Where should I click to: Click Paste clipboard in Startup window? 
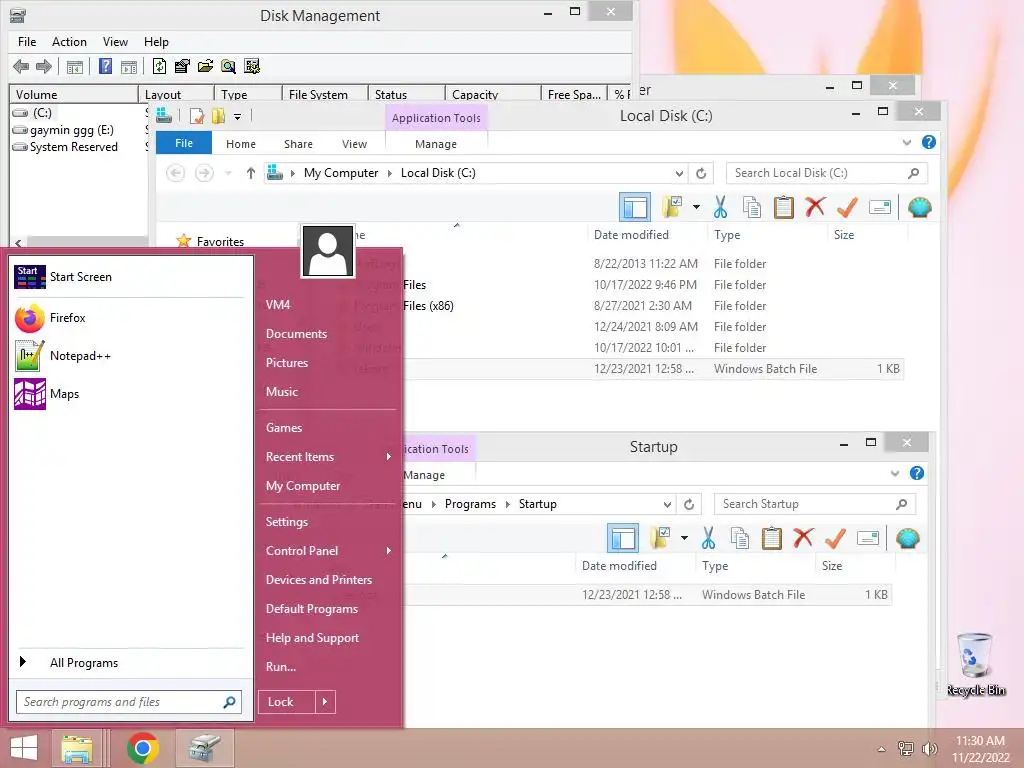click(771, 539)
